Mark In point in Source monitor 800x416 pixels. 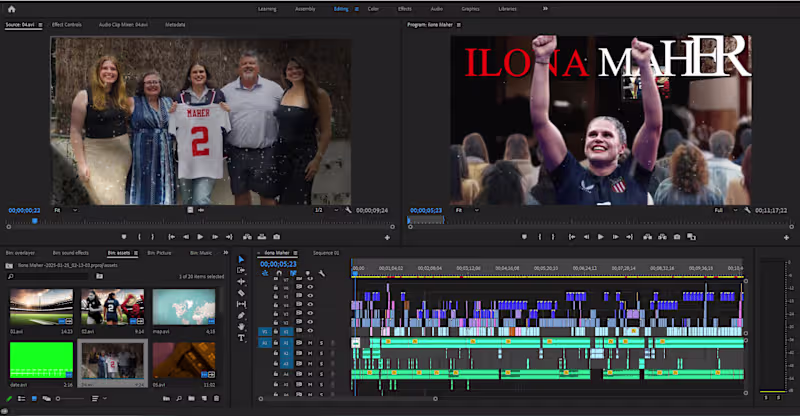(139, 237)
